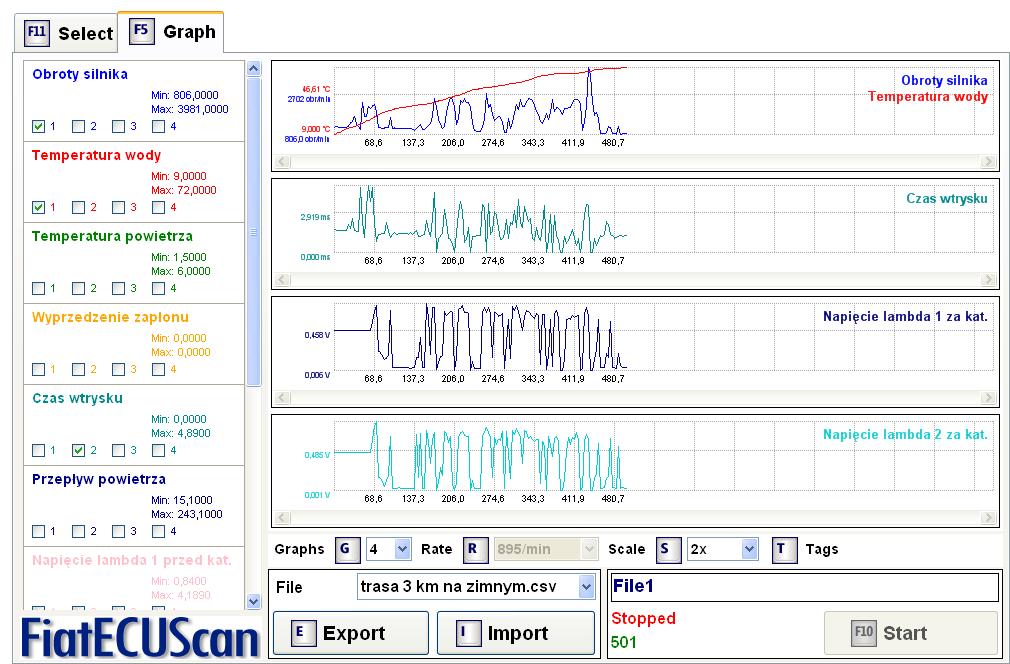Click scroll-left arrow of lambda 1 graph
1010x664 pixels.
tap(281, 397)
